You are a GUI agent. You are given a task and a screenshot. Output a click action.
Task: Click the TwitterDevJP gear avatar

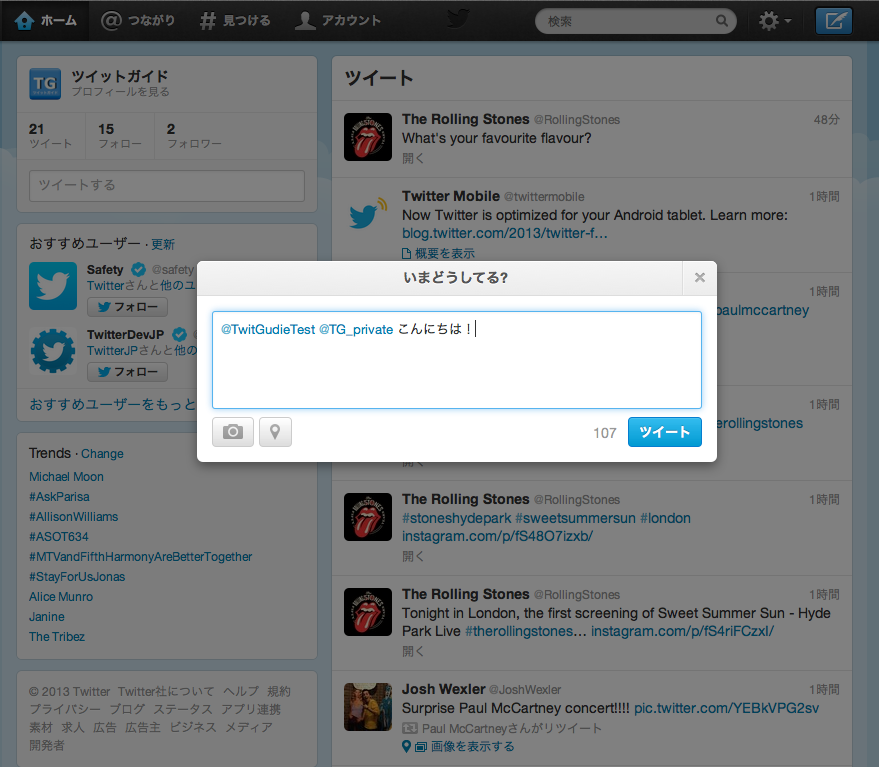pyautogui.click(x=53, y=351)
